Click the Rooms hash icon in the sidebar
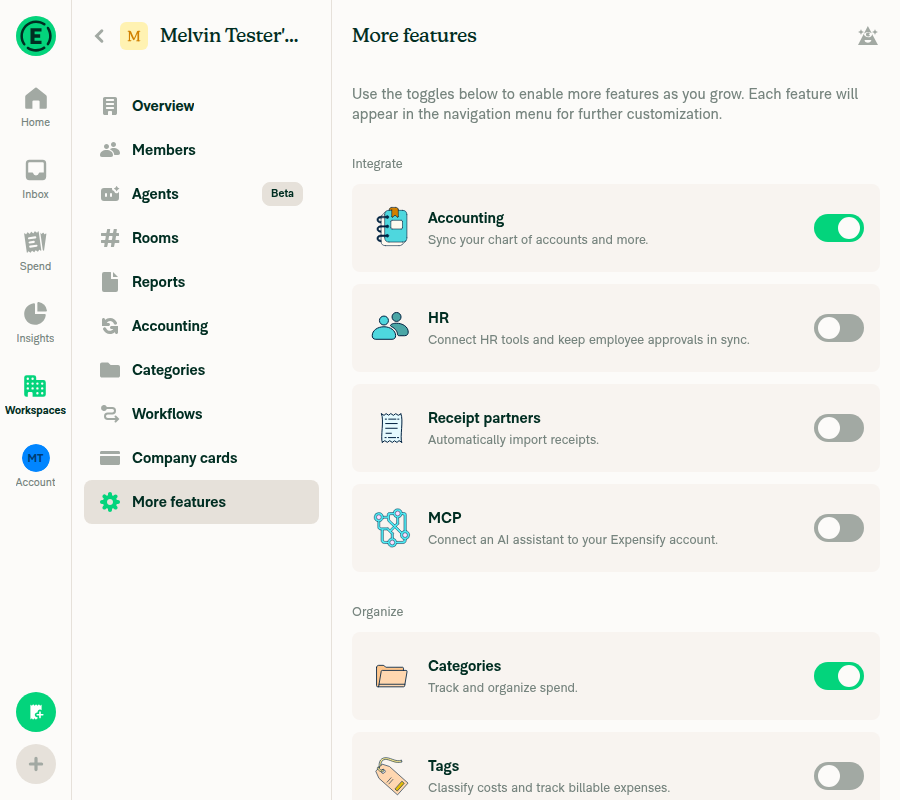900x800 pixels. pyautogui.click(x=110, y=238)
